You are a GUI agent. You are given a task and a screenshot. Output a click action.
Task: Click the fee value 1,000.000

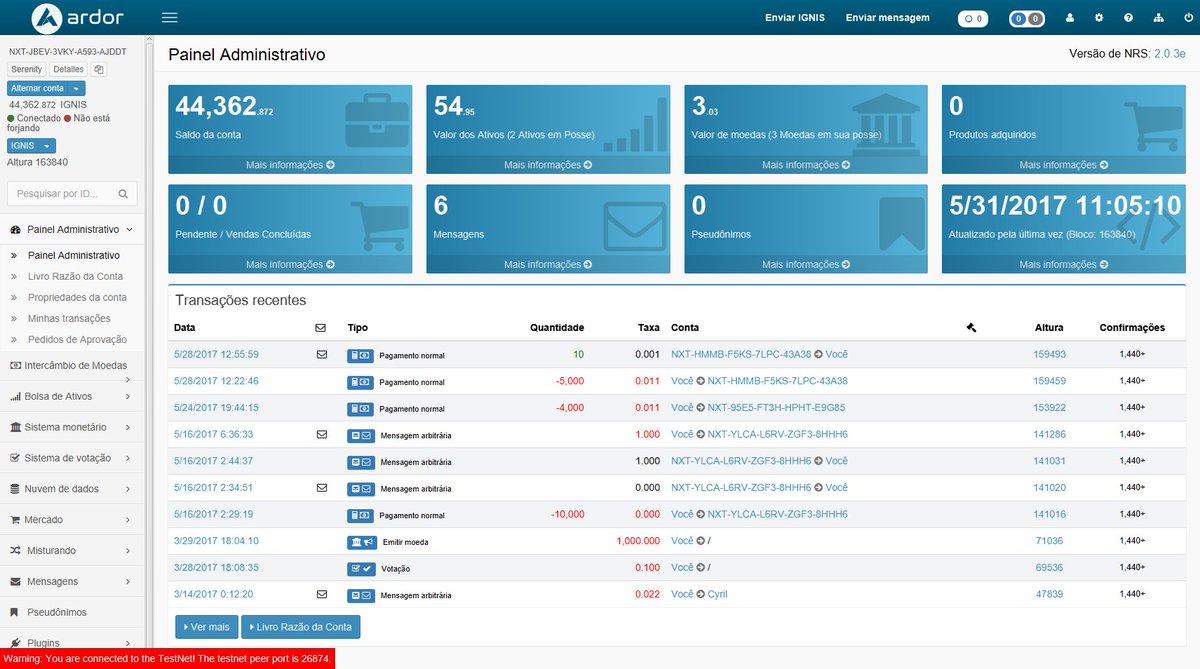638,541
